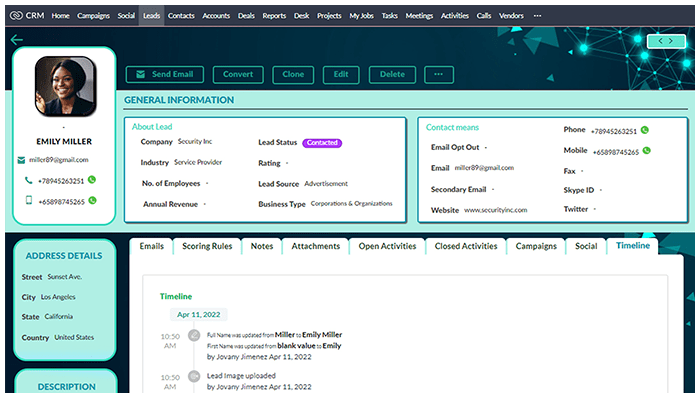Open the Deals module

click(246, 16)
